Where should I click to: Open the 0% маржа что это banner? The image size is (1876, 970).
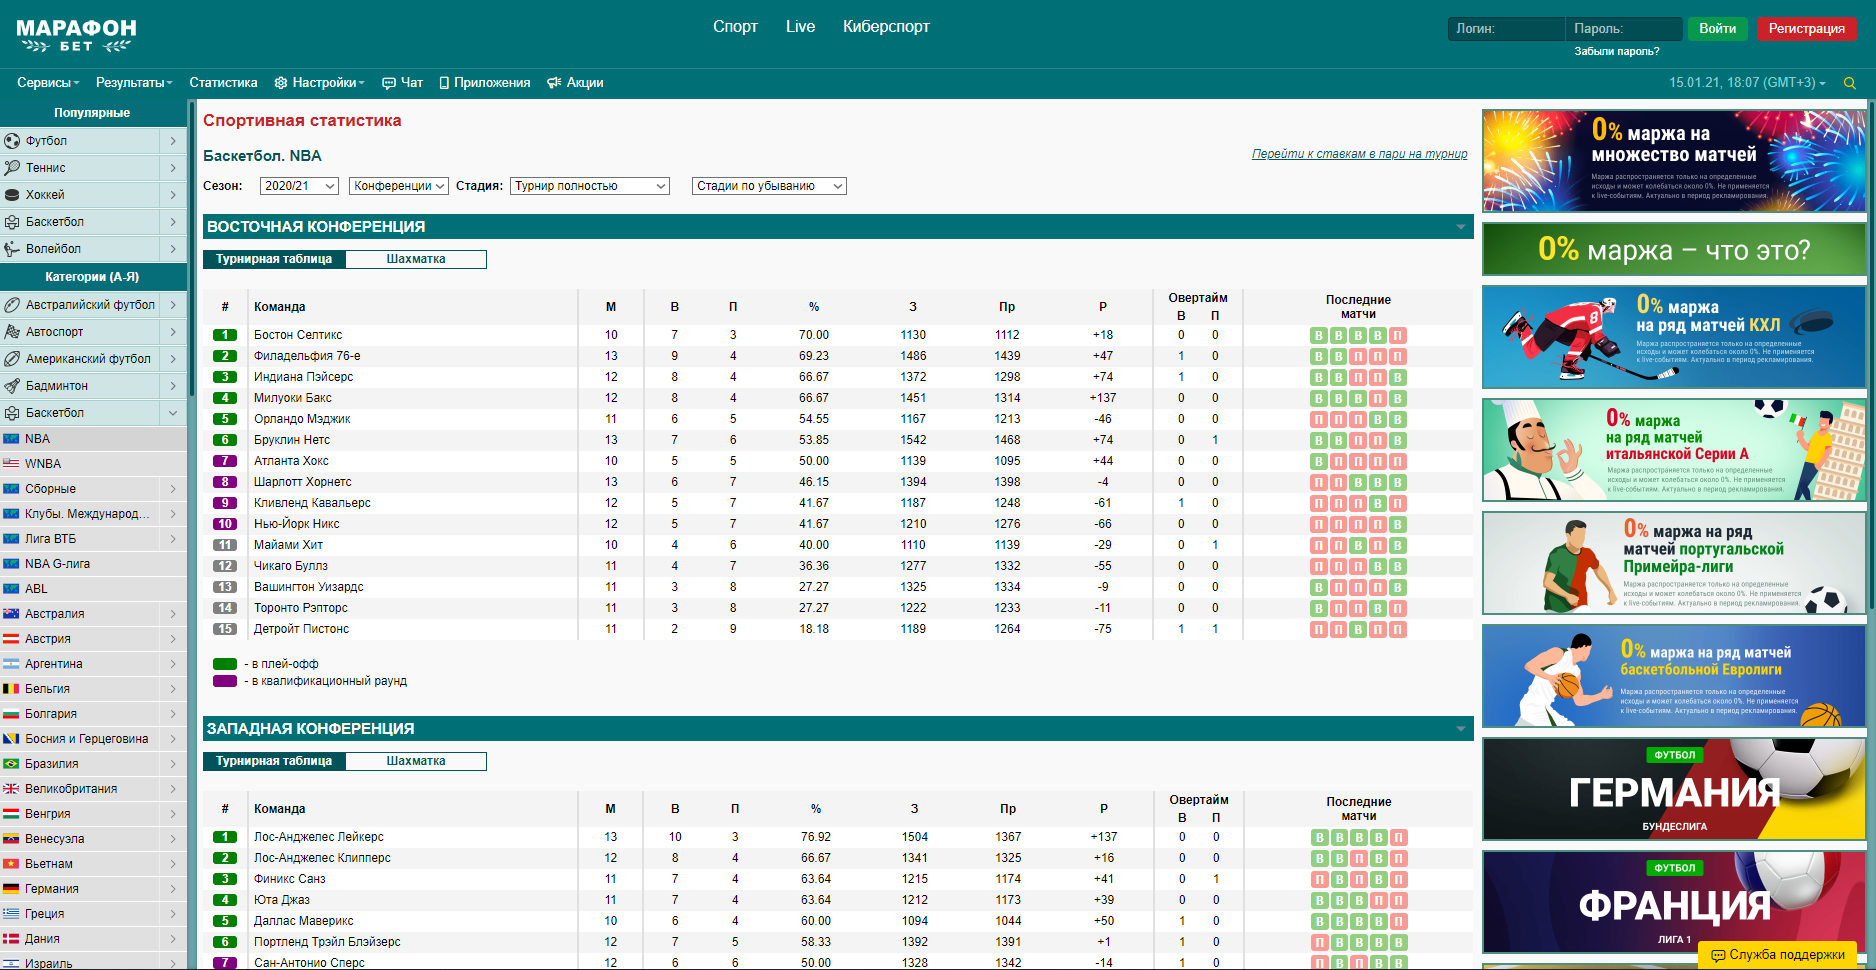point(1674,249)
